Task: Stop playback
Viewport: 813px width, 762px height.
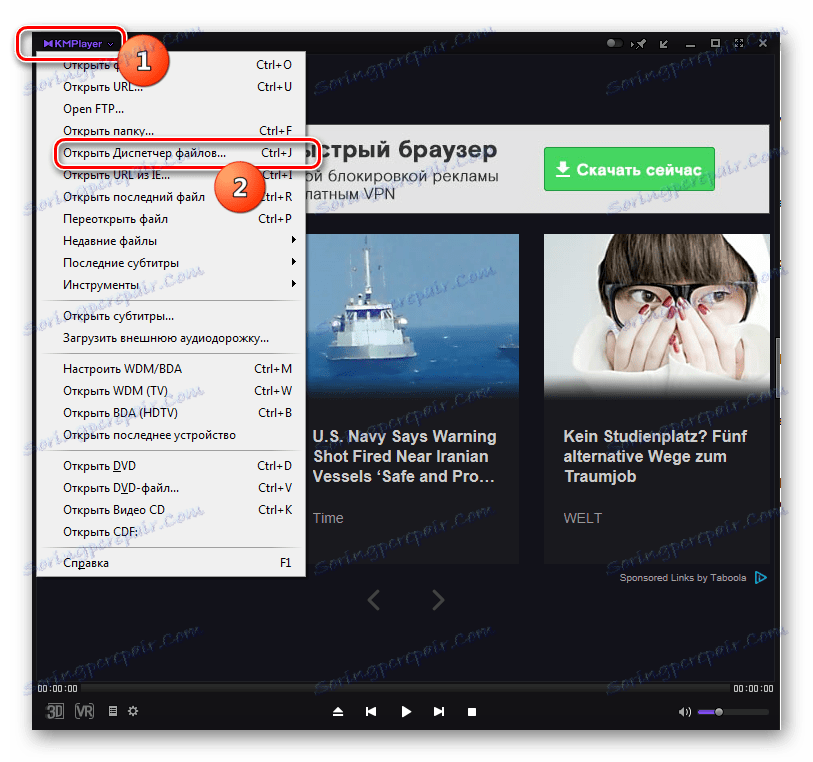Action: (472, 712)
